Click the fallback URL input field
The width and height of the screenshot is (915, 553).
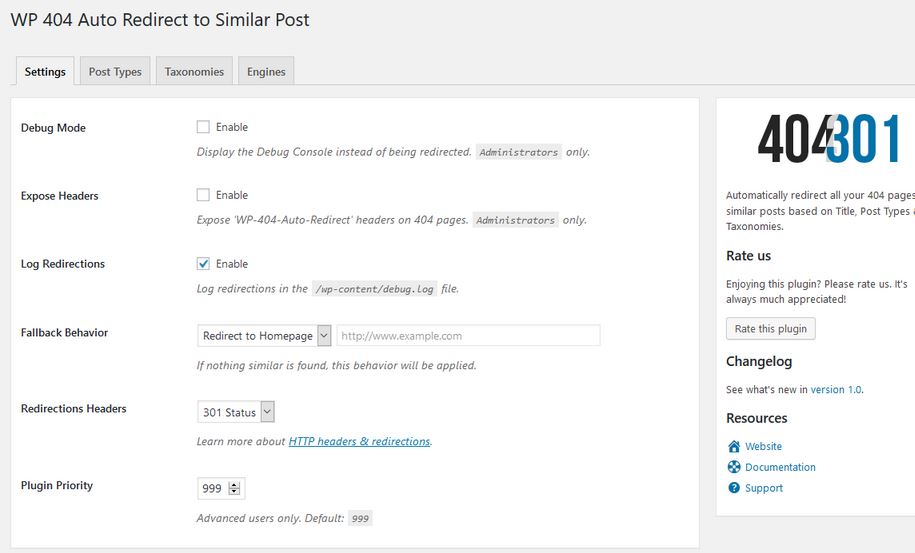469,335
